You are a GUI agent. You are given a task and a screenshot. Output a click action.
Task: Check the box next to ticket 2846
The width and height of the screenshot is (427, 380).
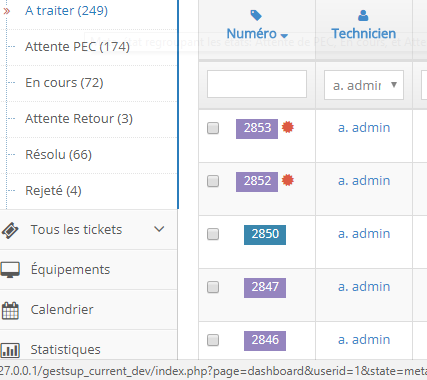[x=213, y=340]
